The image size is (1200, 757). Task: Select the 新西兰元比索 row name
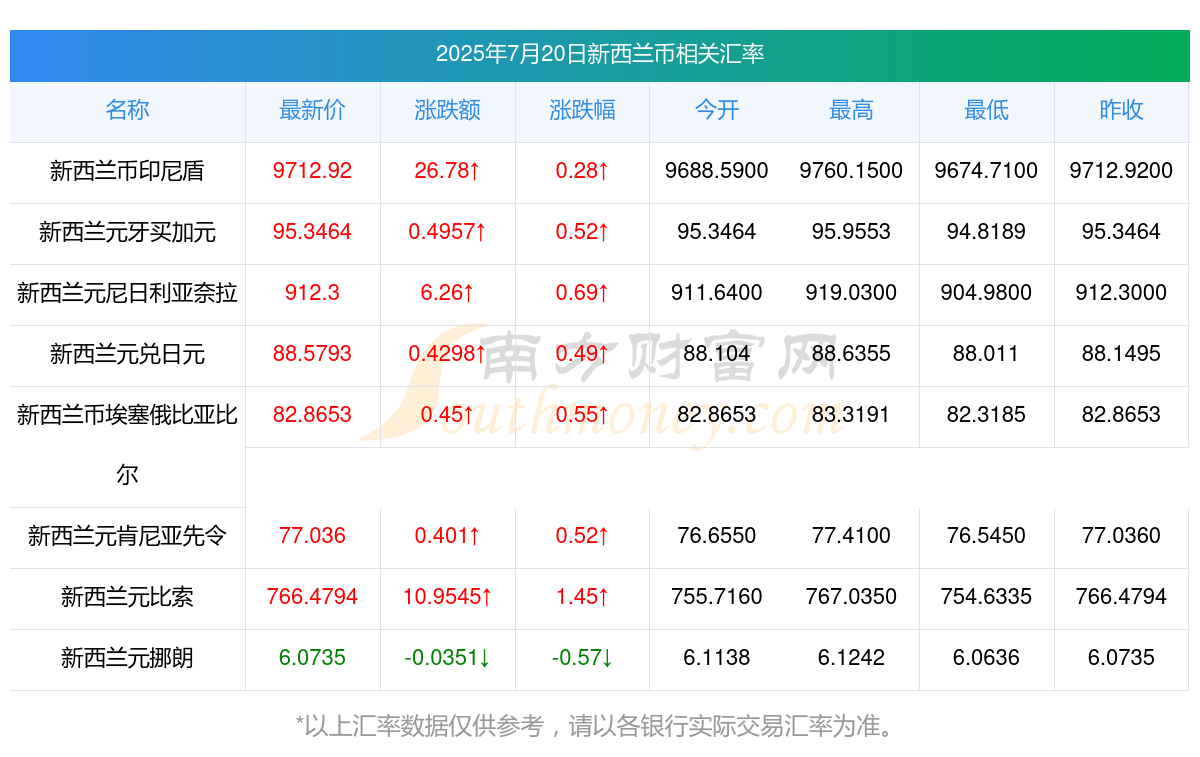coord(127,597)
